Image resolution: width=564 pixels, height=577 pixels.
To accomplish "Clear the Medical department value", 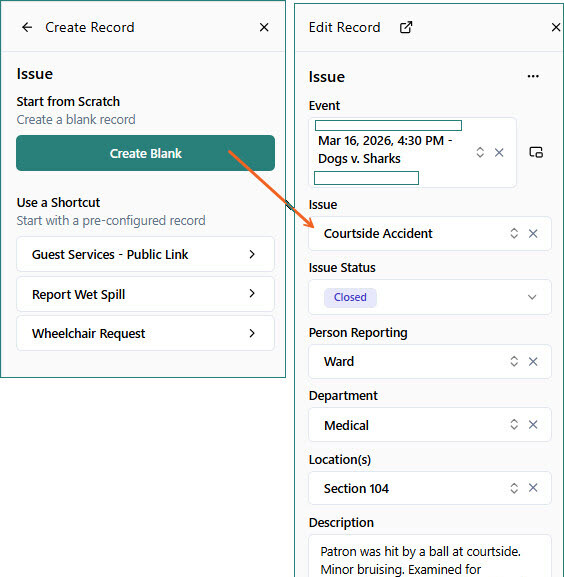I will (x=533, y=425).
